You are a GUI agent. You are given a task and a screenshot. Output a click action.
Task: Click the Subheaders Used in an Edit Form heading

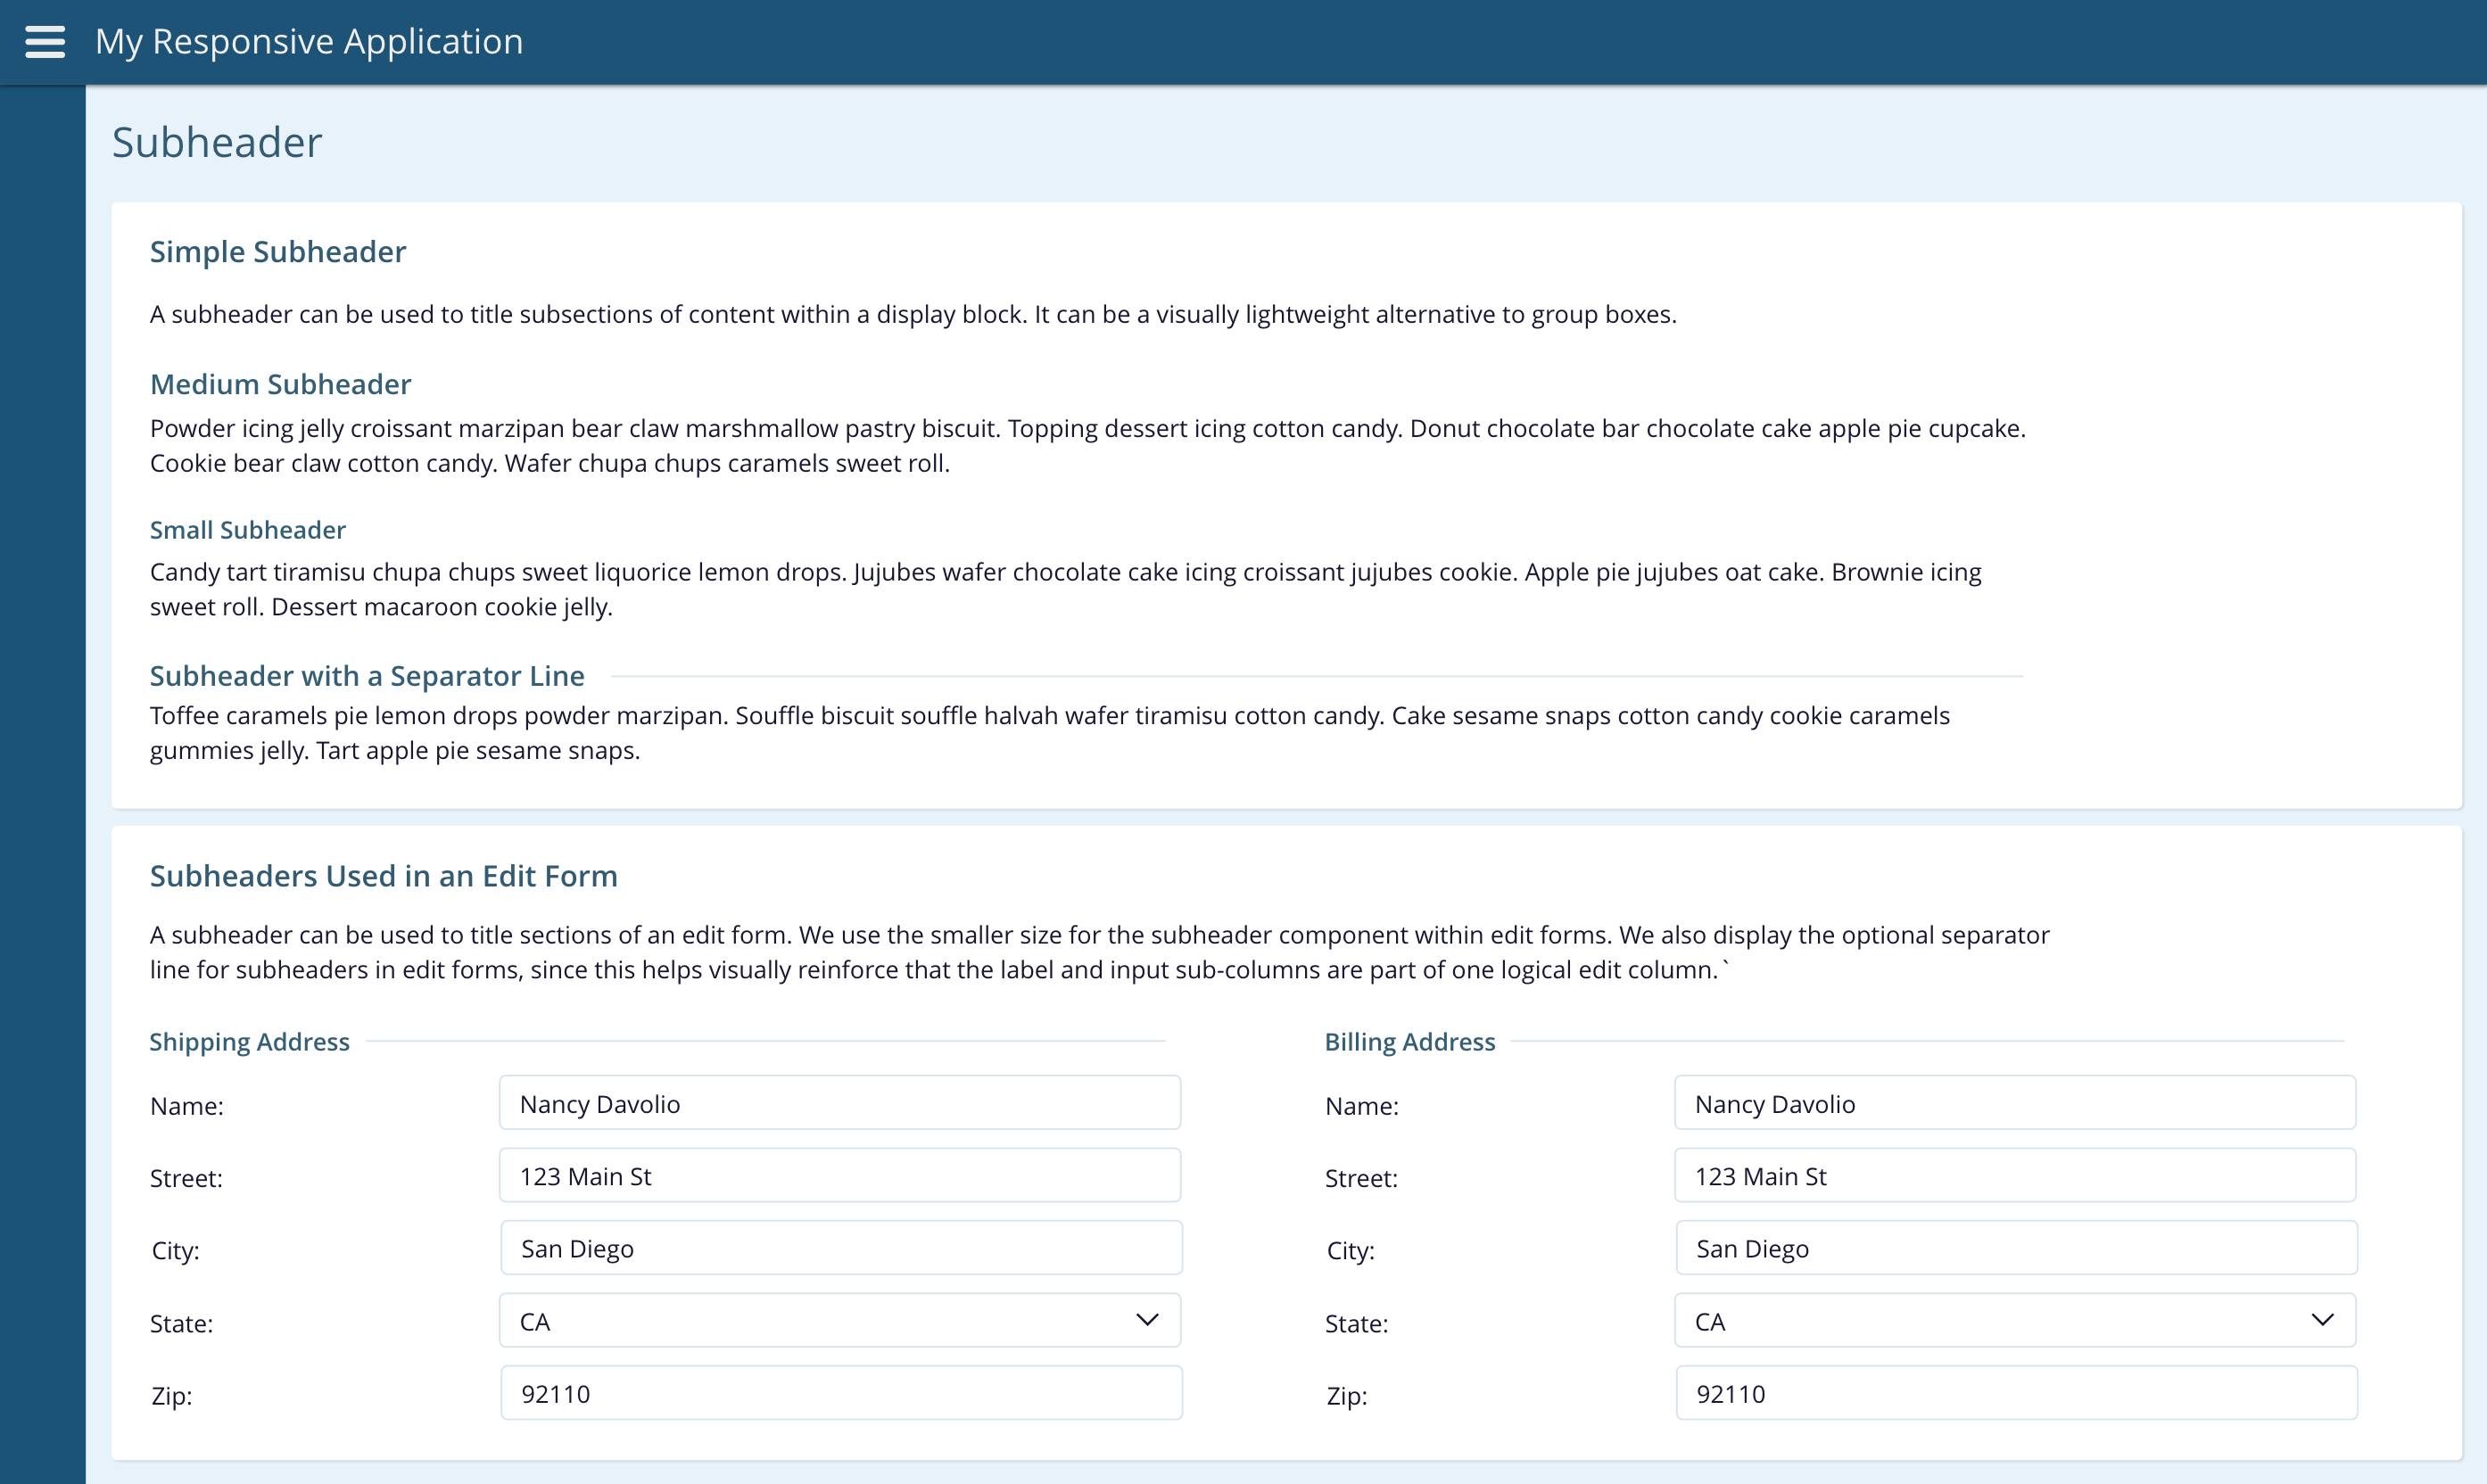coord(383,876)
